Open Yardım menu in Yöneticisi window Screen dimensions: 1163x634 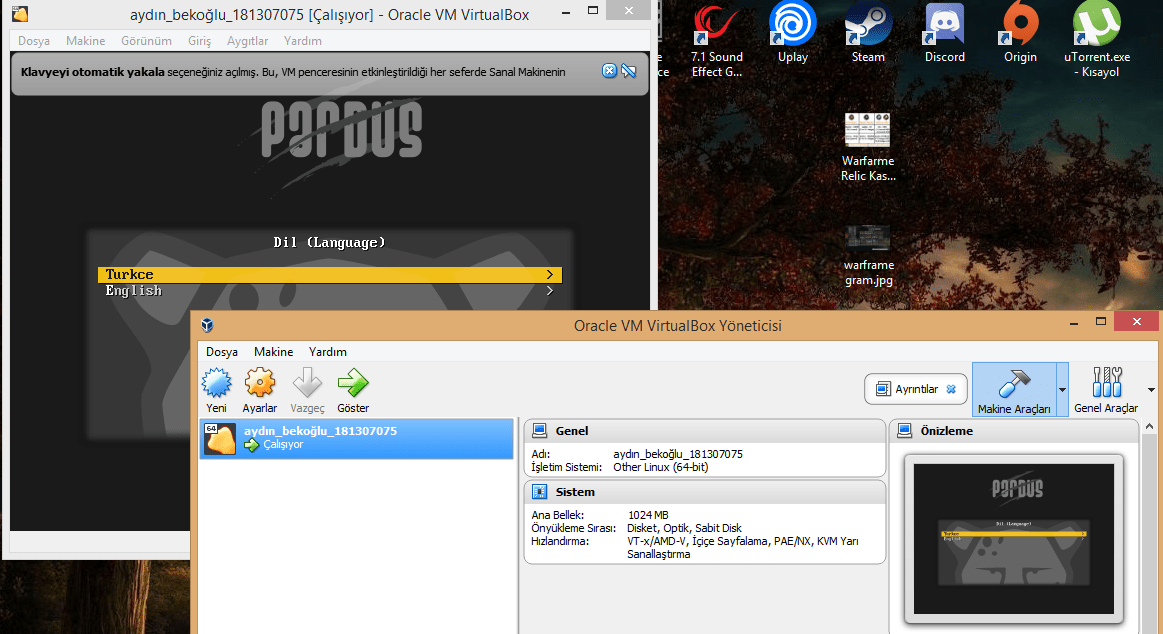click(x=328, y=351)
